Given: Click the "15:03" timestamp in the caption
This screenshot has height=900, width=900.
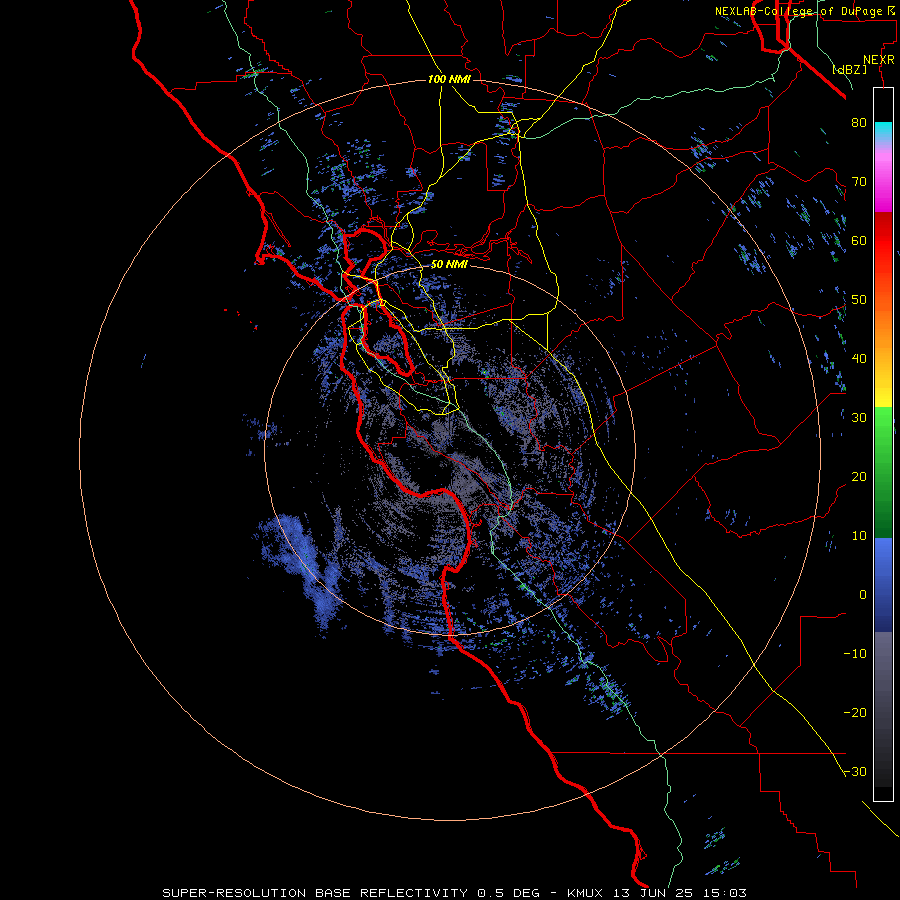Looking at the screenshot, I should (723, 893).
